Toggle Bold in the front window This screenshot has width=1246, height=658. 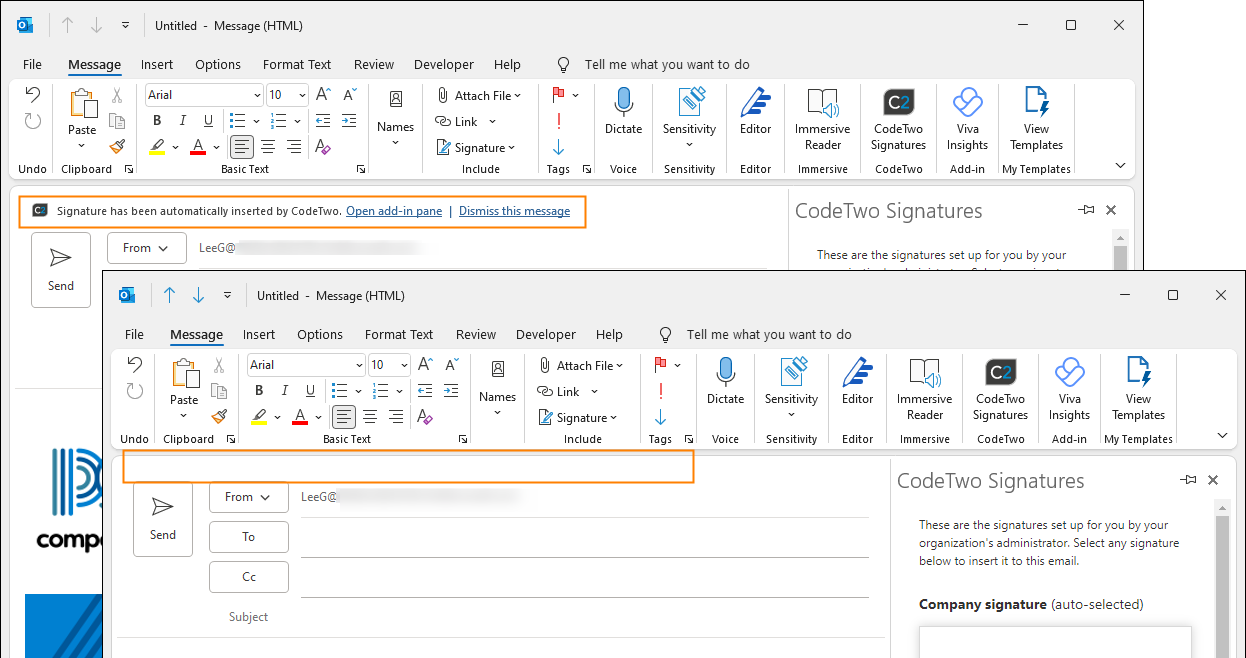(x=259, y=391)
